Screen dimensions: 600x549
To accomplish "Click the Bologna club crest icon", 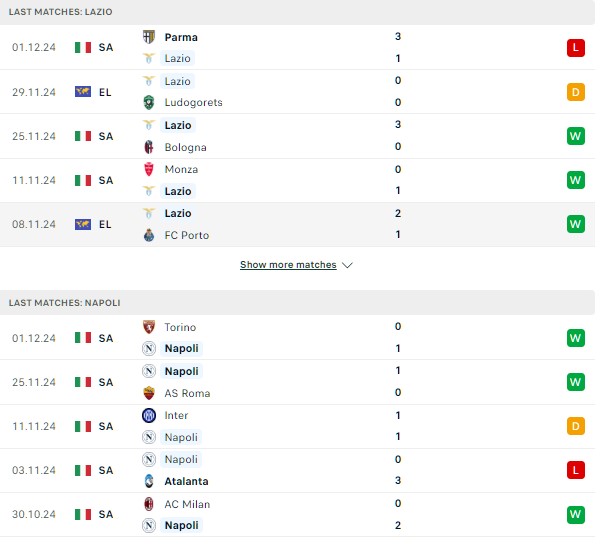I will [149, 147].
